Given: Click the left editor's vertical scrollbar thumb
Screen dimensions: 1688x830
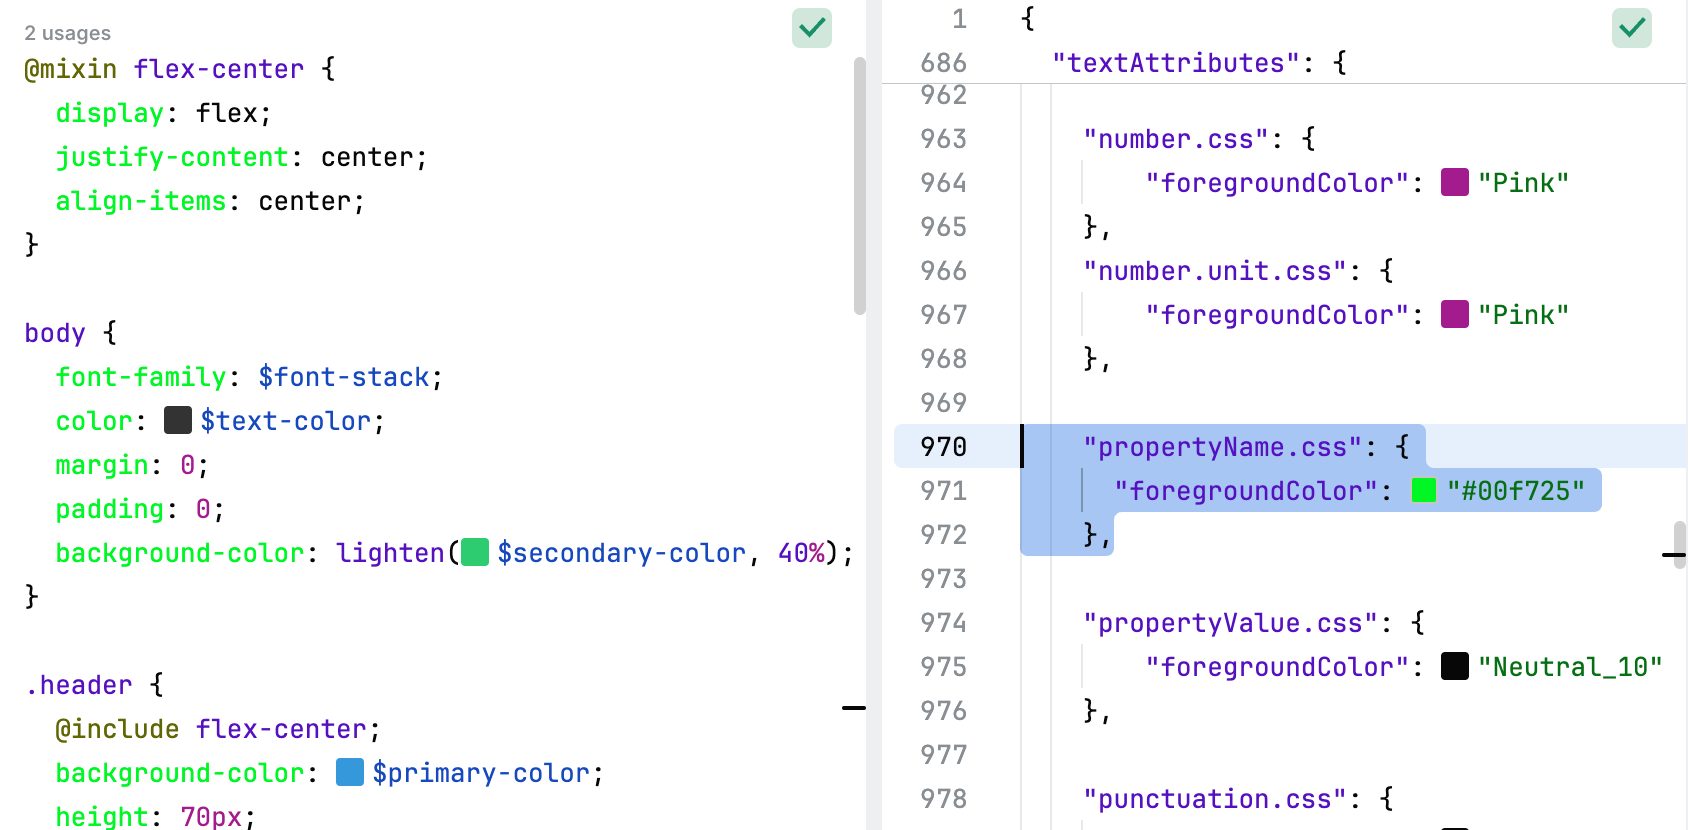Looking at the screenshot, I should (x=860, y=185).
